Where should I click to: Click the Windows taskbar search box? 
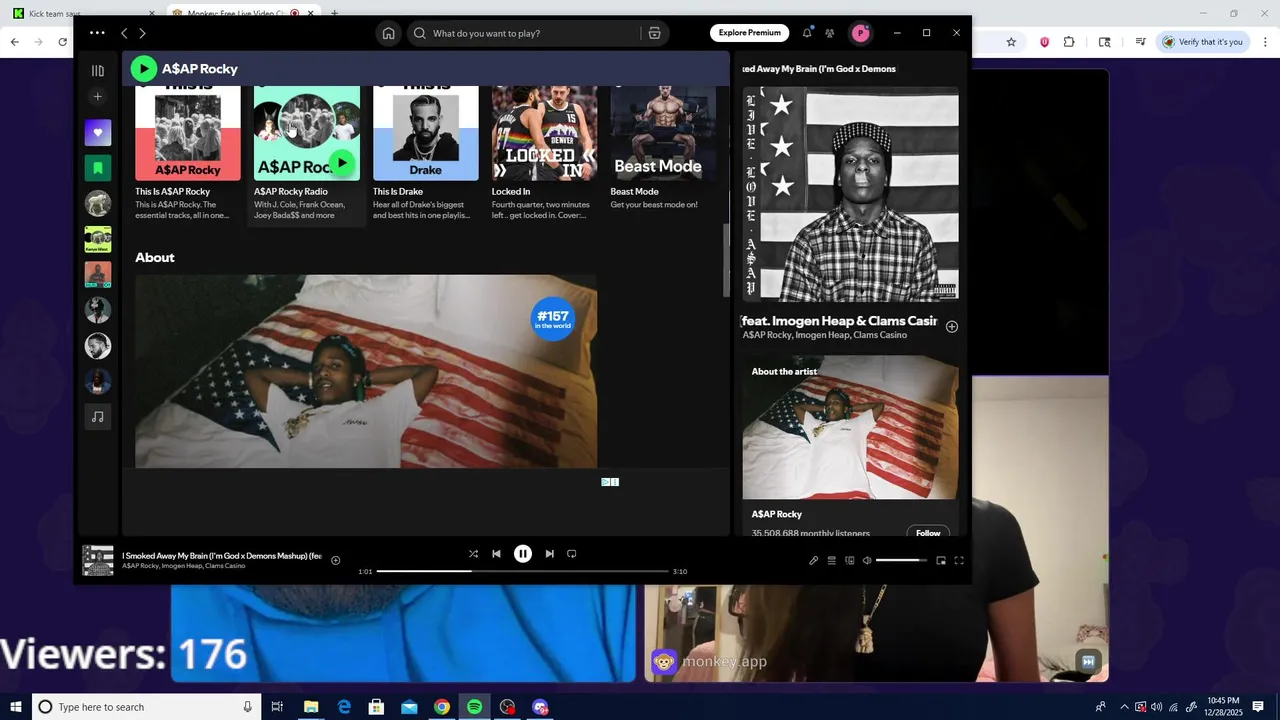[x=146, y=707]
